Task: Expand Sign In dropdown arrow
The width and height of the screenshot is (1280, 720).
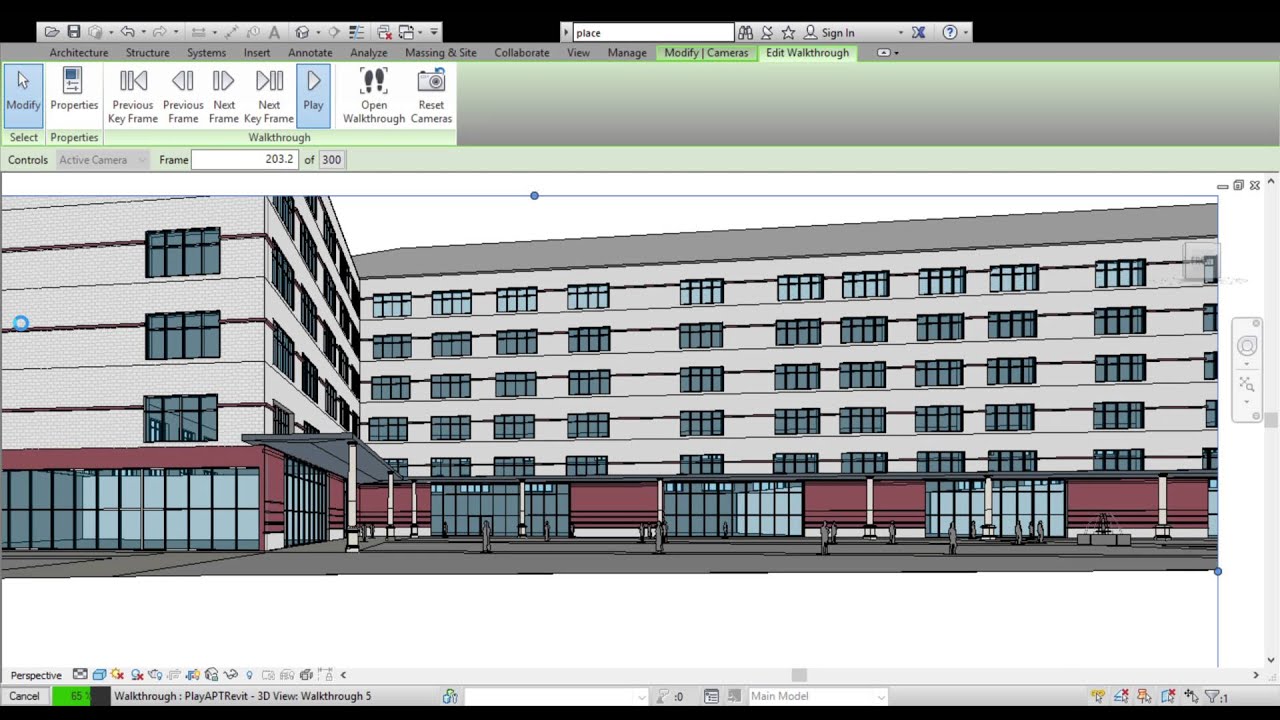Action: coord(900,33)
